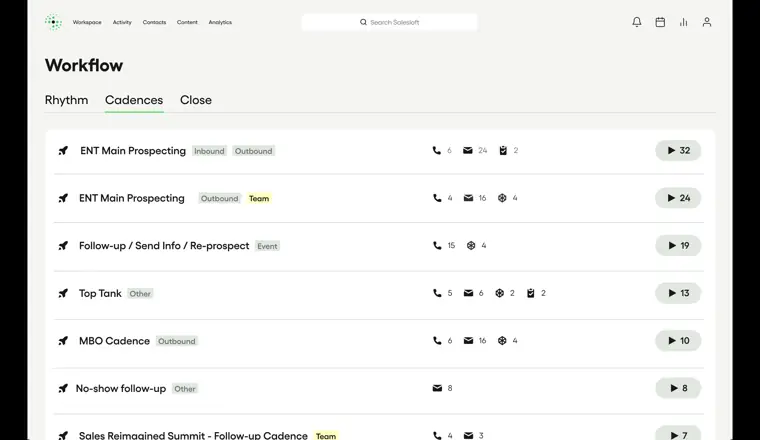
Task: Switch to the Rhythm tab
Action: pyautogui.click(x=66, y=100)
